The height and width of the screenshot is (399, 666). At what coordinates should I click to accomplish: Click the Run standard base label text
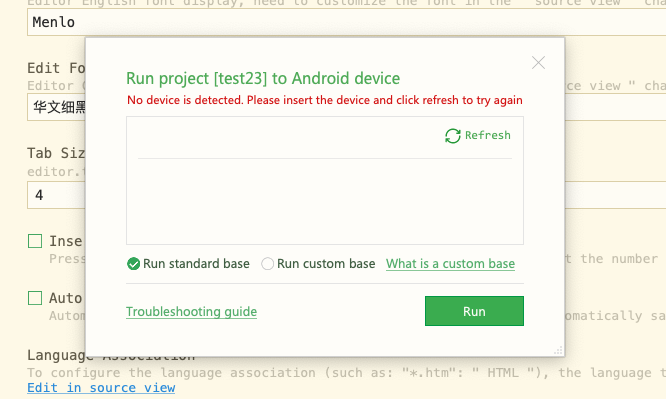[x=196, y=264]
